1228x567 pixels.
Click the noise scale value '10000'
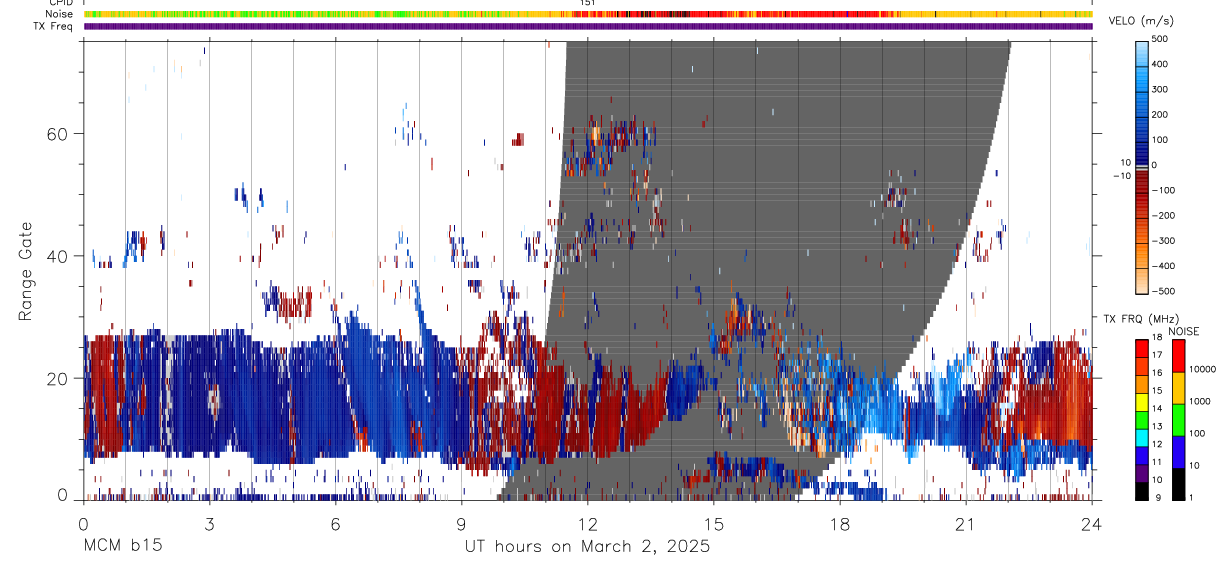coord(1203,370)
